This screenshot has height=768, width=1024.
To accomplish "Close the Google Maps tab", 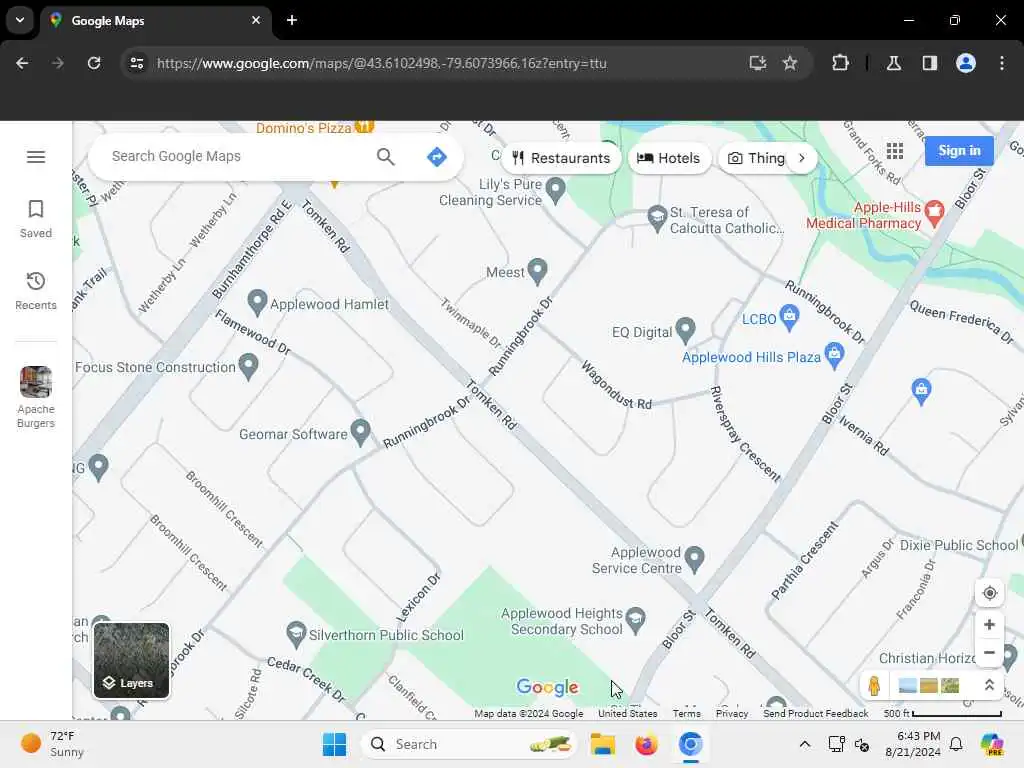I will [256, 20].
